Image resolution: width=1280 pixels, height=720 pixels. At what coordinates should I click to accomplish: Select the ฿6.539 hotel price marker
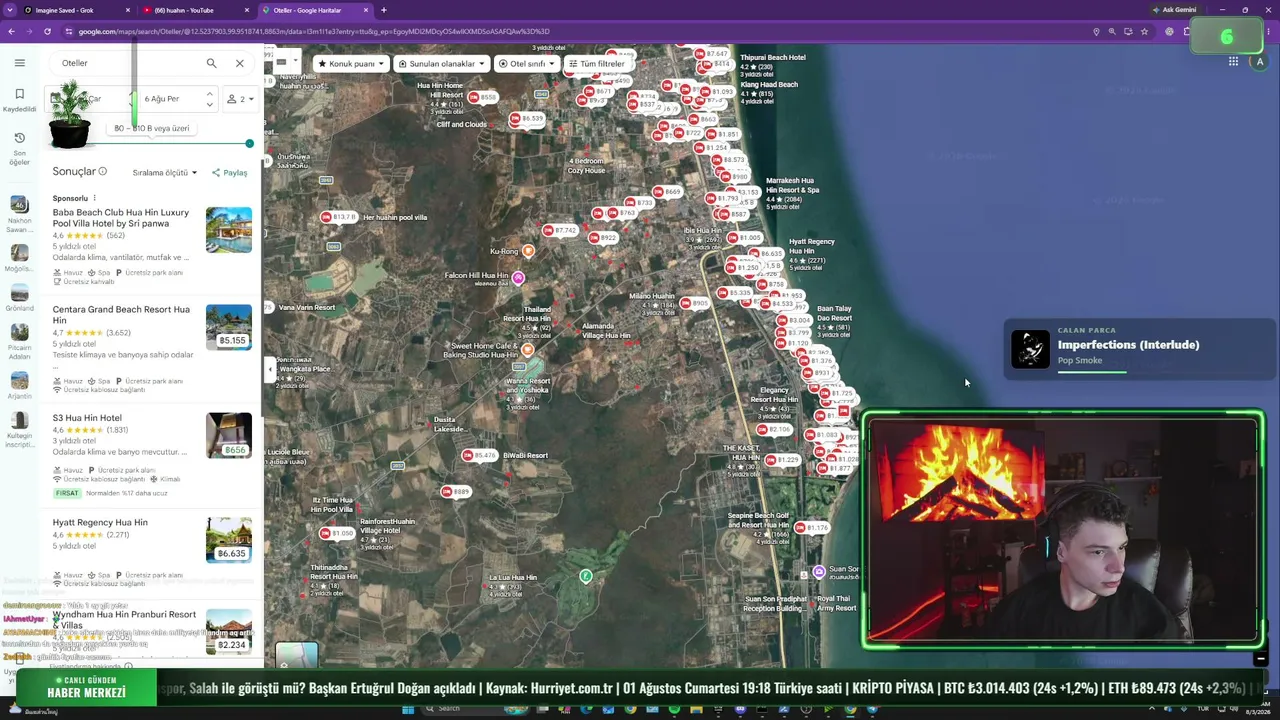pos(526,119)
